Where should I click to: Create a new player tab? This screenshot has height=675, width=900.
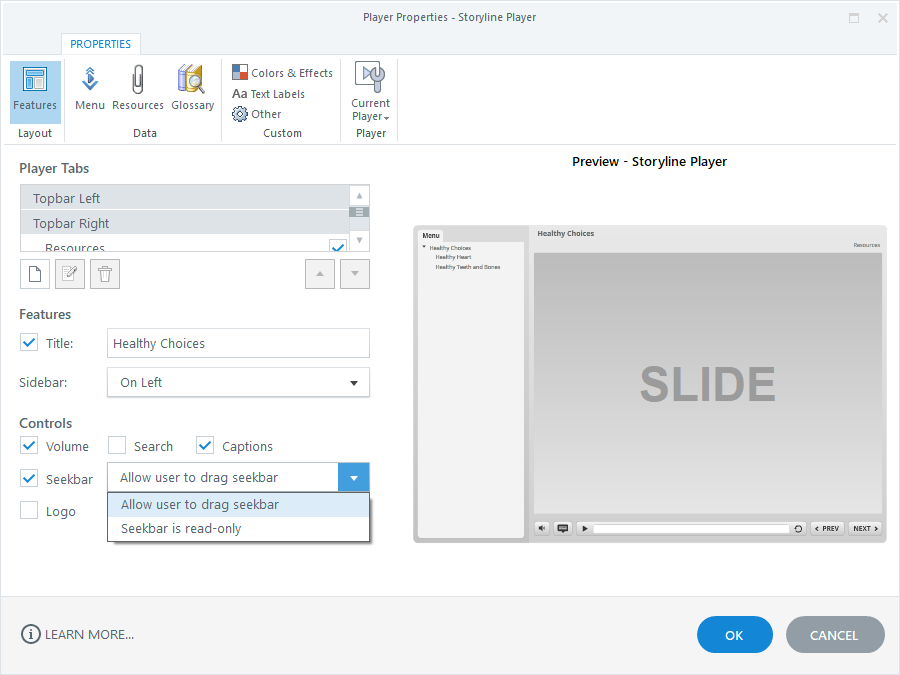pos(34,273)
